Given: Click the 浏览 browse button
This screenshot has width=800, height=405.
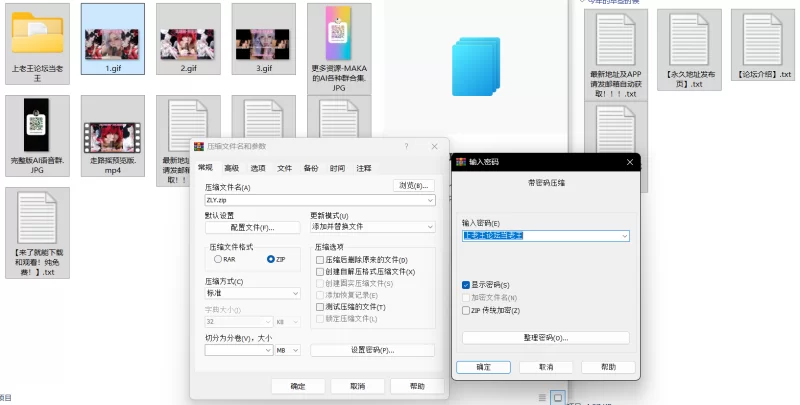Looking at the screenshot, I should click(x=413, y=185).
